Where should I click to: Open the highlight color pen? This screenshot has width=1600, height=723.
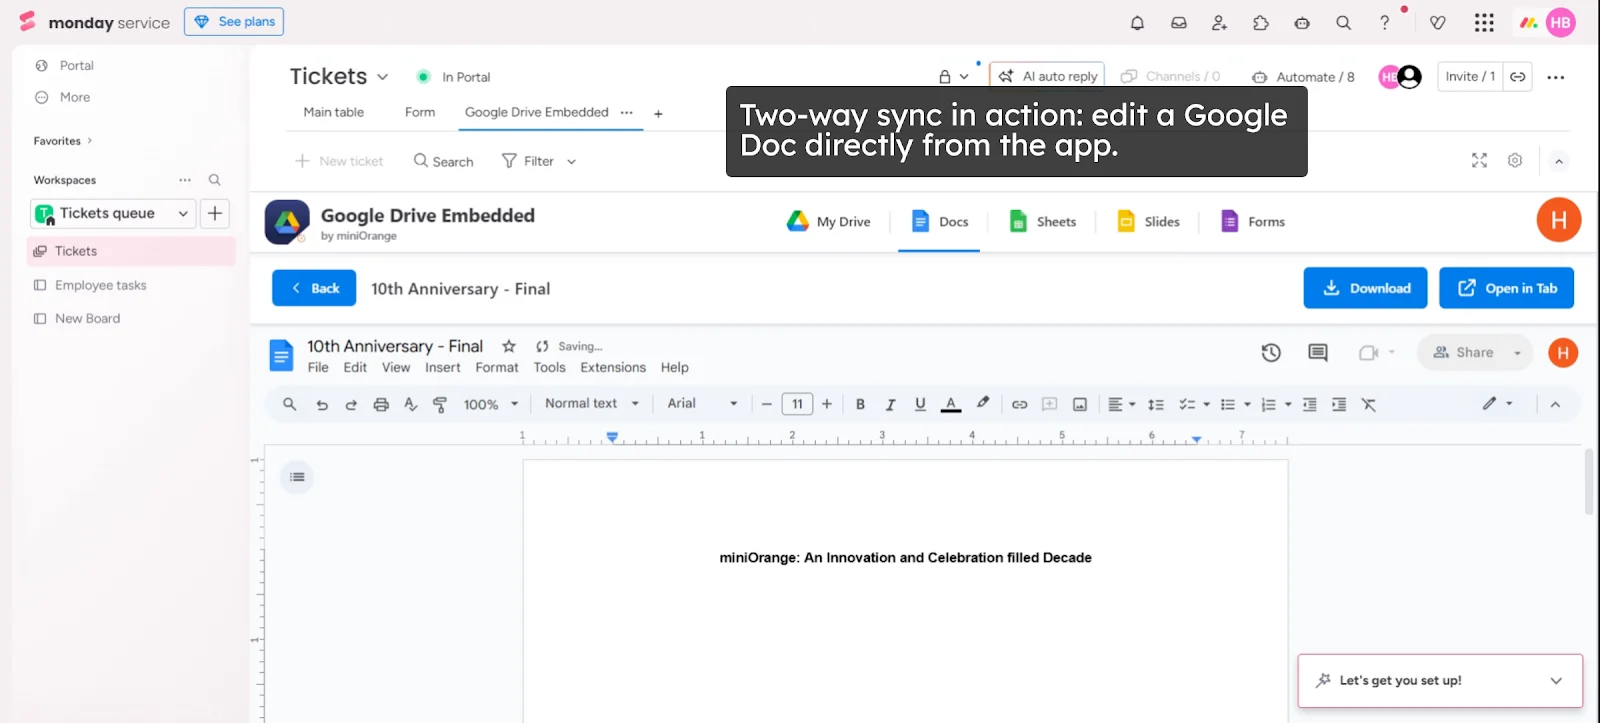(x=983, y=404)
